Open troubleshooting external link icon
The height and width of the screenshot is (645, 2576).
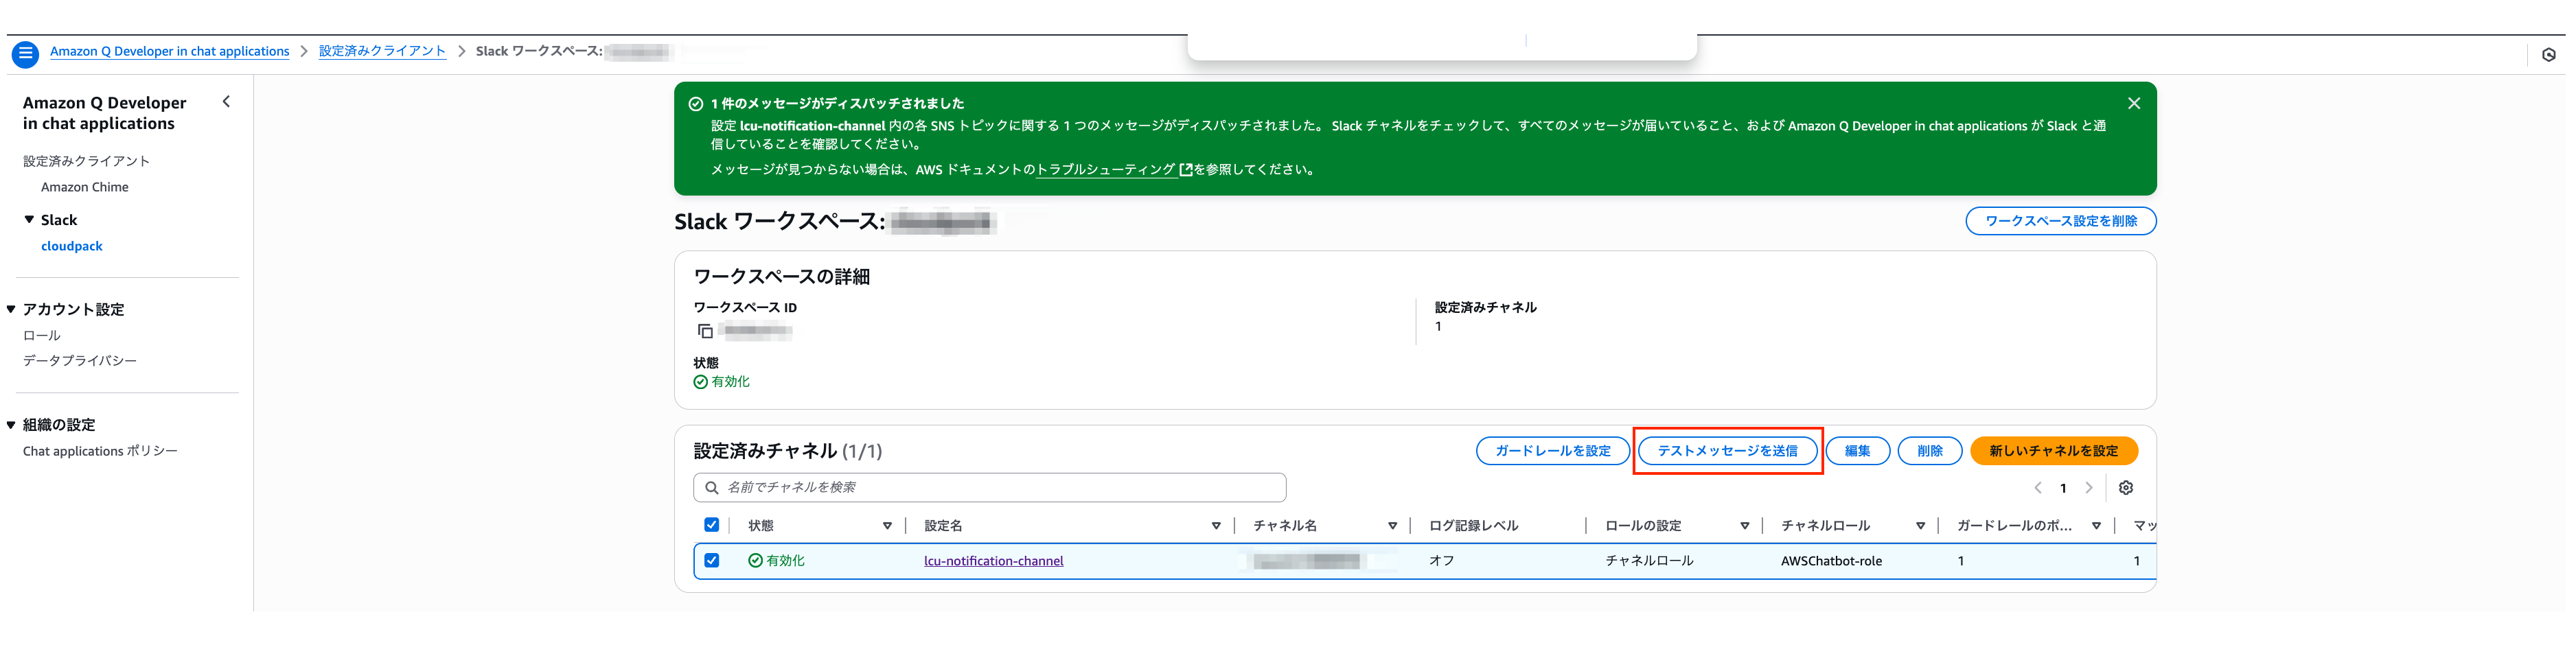tap(1186, 170)
